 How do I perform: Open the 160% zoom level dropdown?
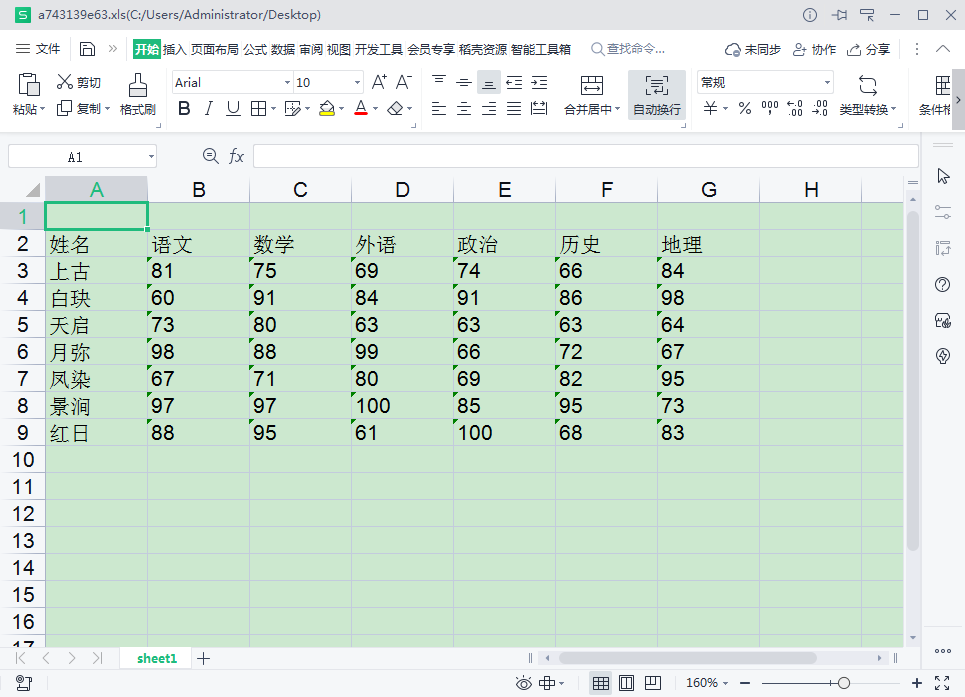tap(726, 683)
